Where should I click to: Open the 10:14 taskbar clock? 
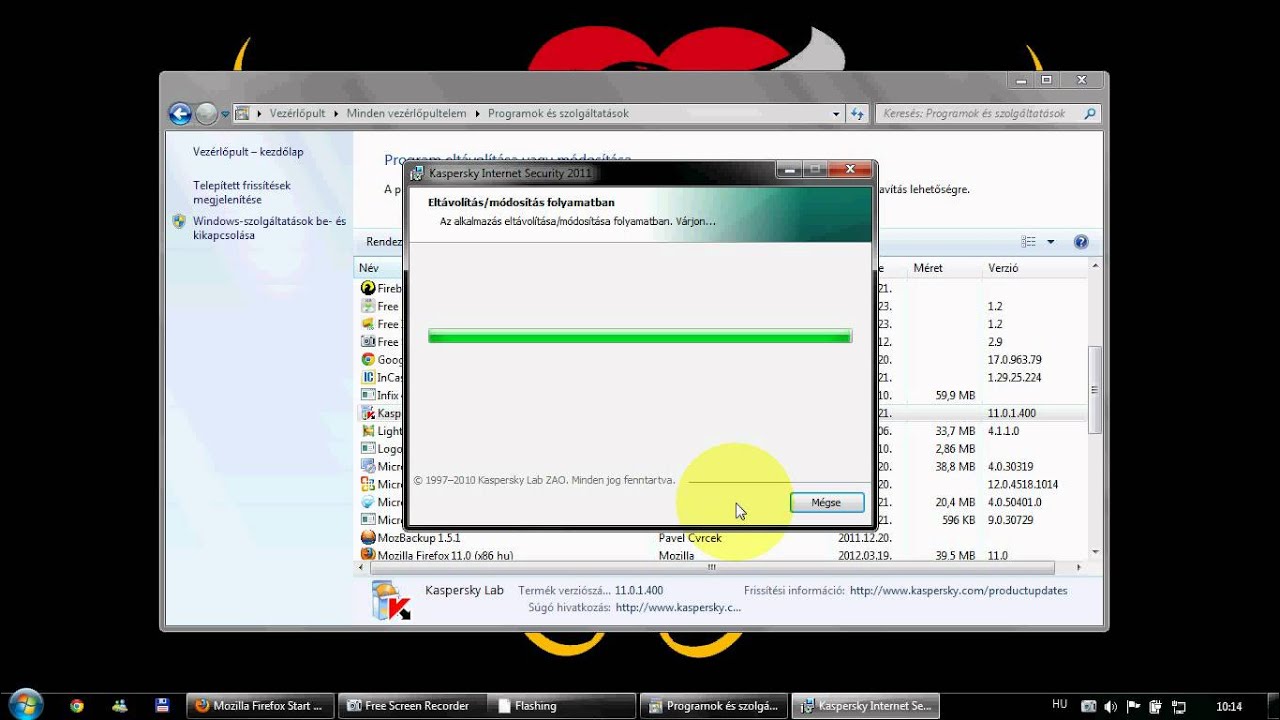point(1229,706)
